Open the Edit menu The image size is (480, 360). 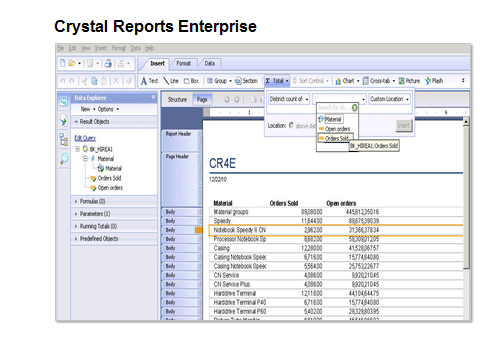coord(72,48)
